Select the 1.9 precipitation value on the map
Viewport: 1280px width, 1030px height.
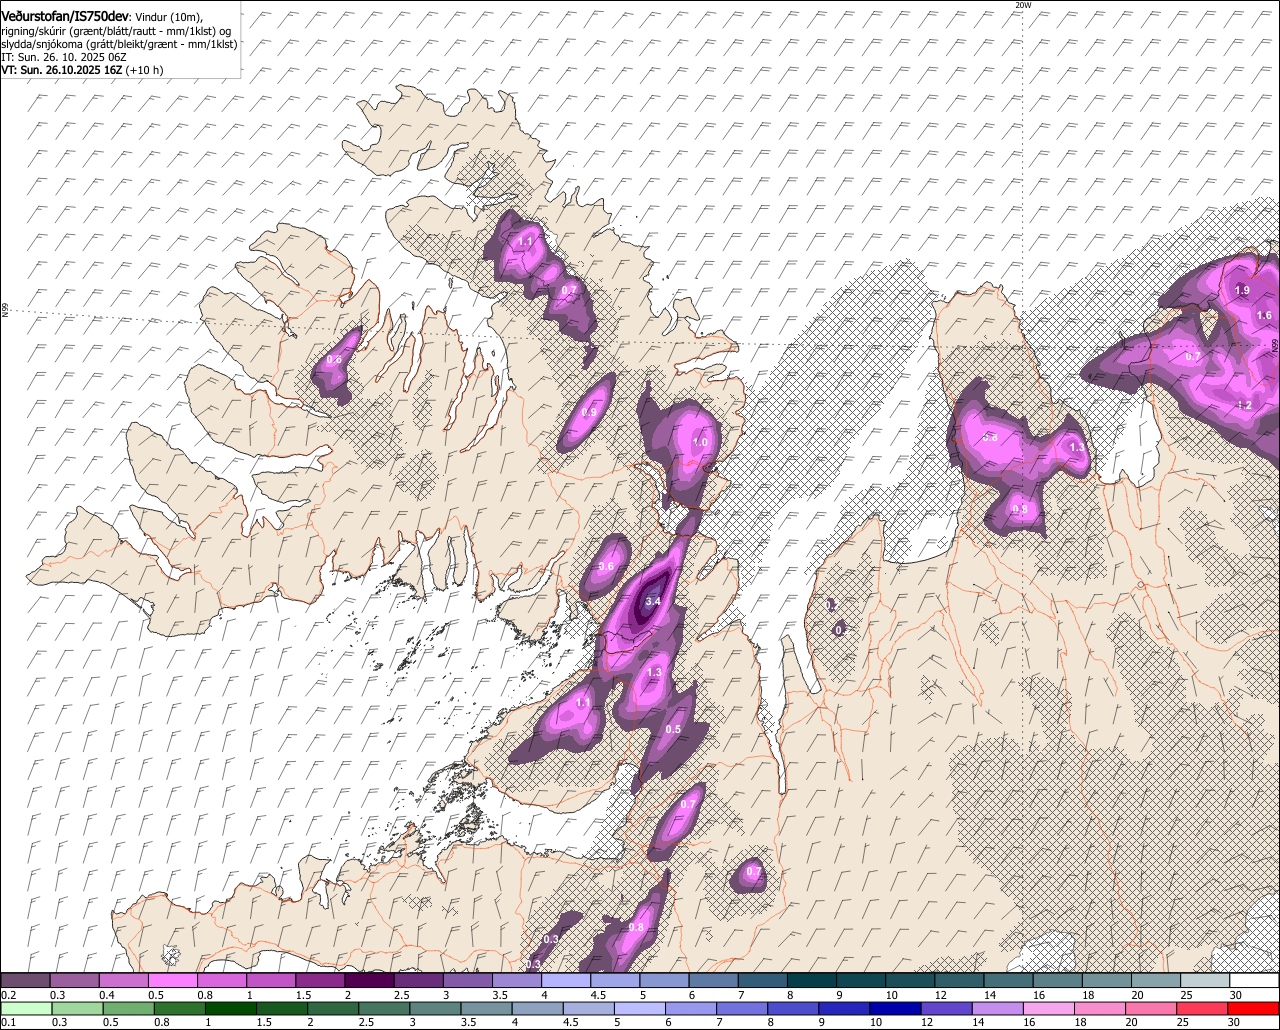coord(1242,290)
